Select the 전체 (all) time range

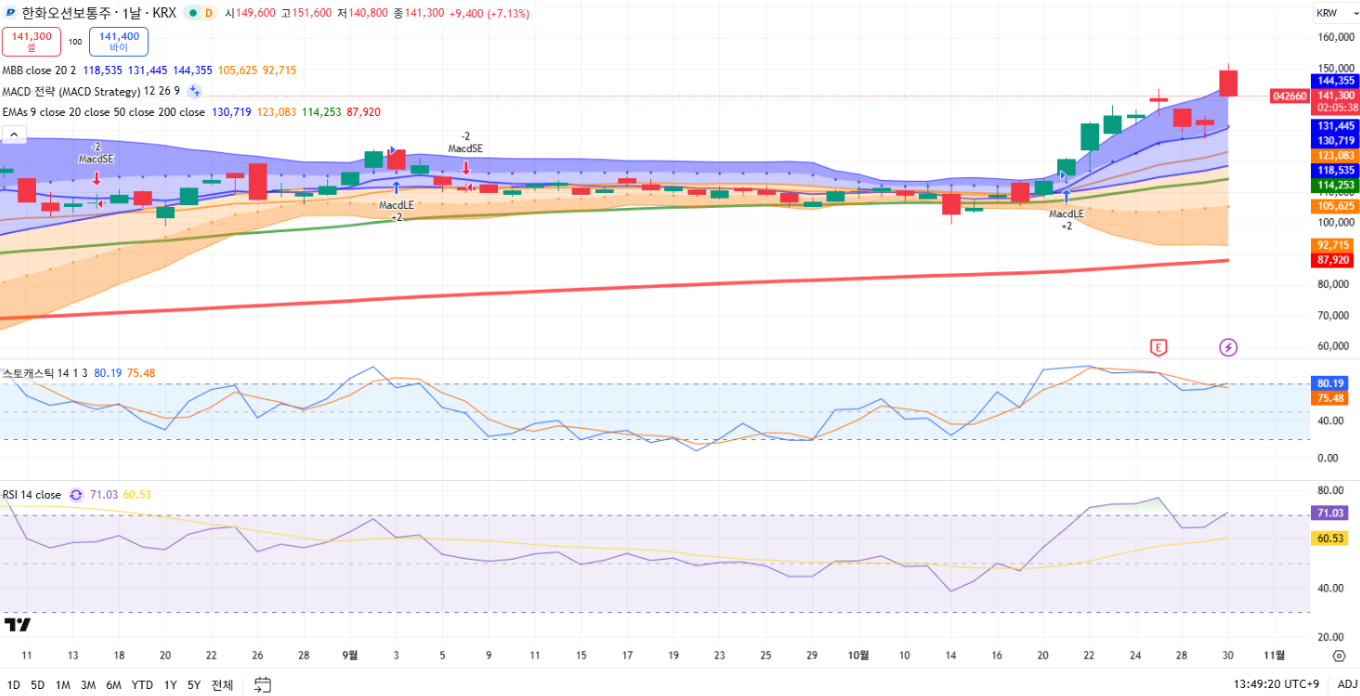click(x=222, y=685)
